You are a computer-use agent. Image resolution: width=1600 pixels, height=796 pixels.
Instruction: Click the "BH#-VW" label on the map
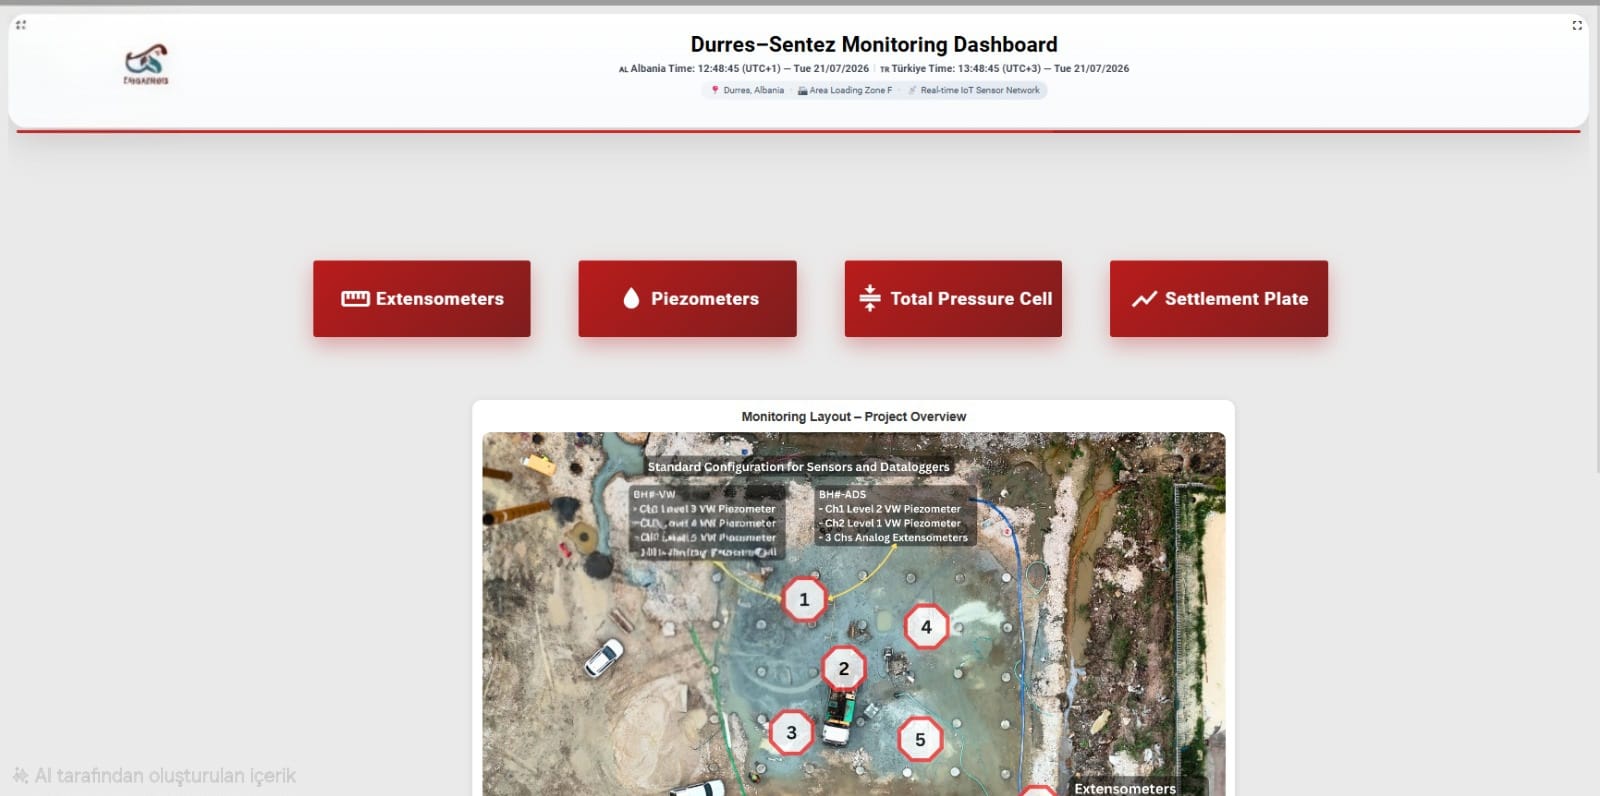click(654, 494)
